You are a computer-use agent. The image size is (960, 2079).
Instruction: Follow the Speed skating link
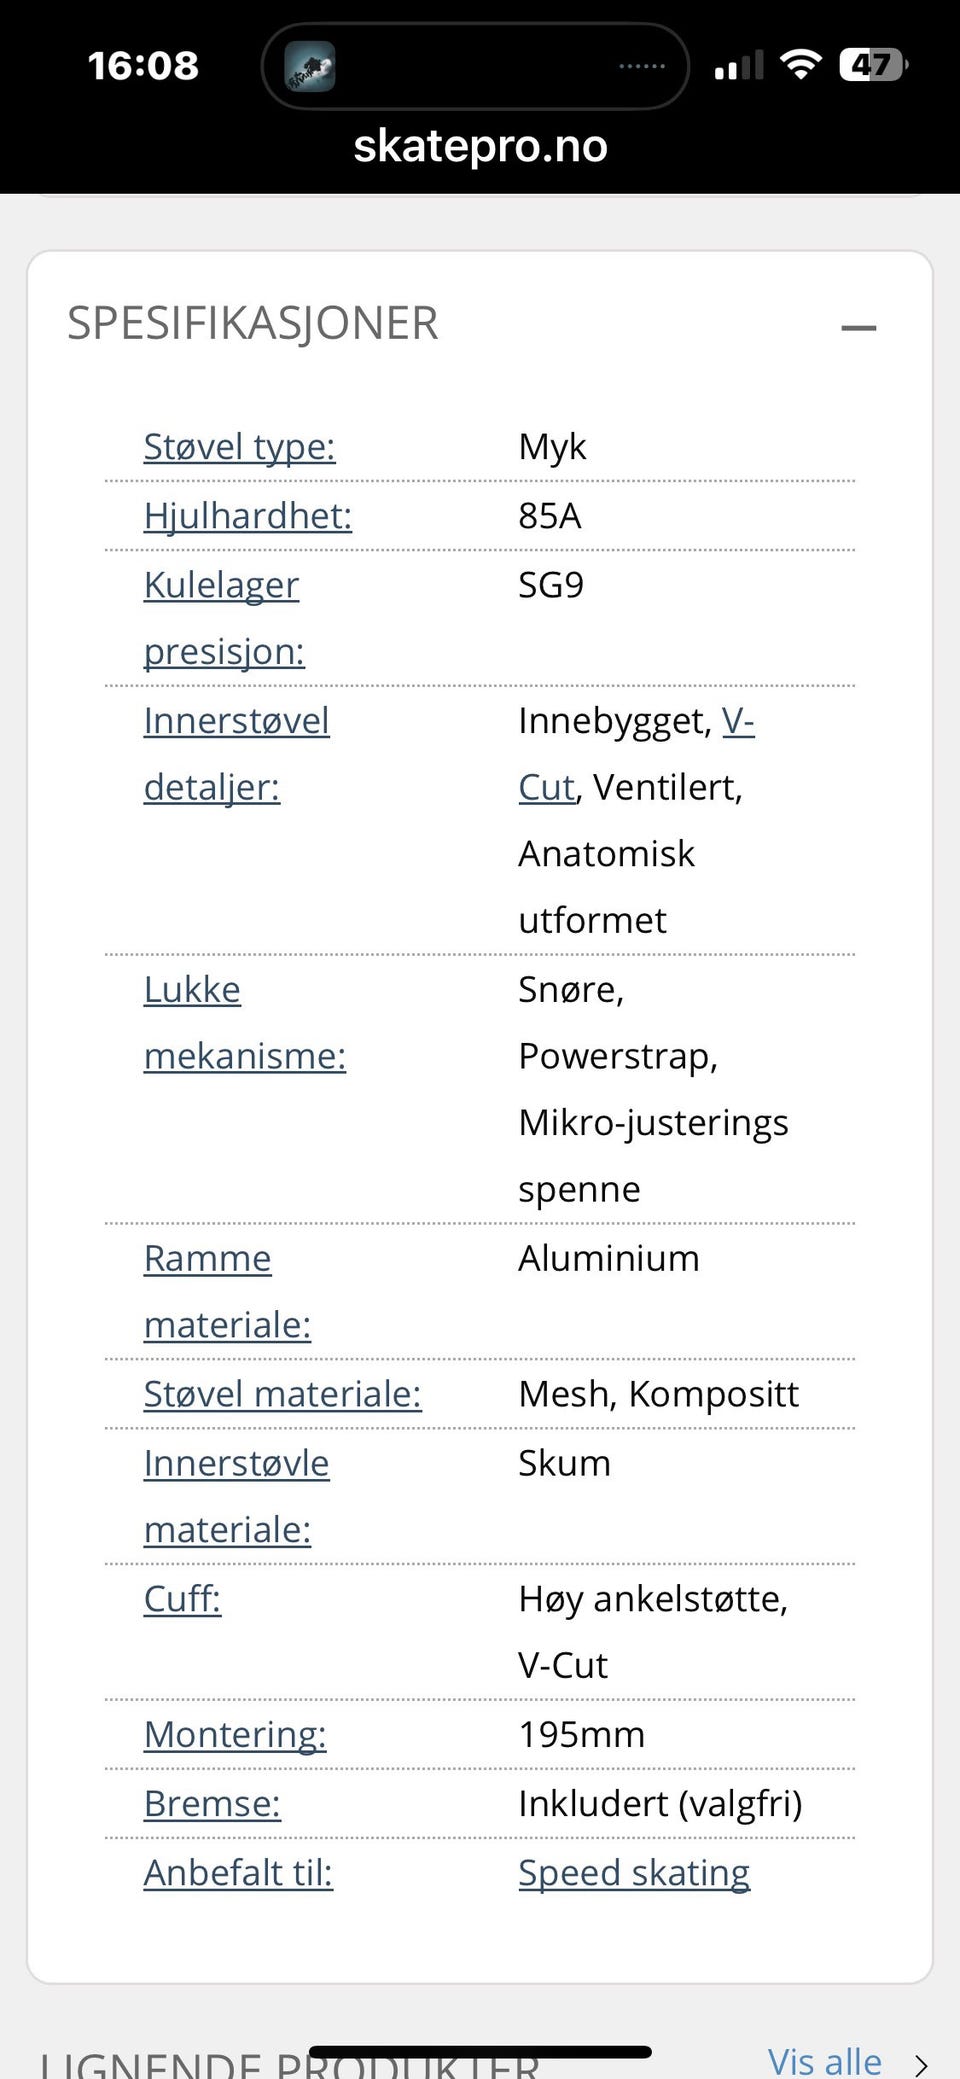pos(634,1873)
